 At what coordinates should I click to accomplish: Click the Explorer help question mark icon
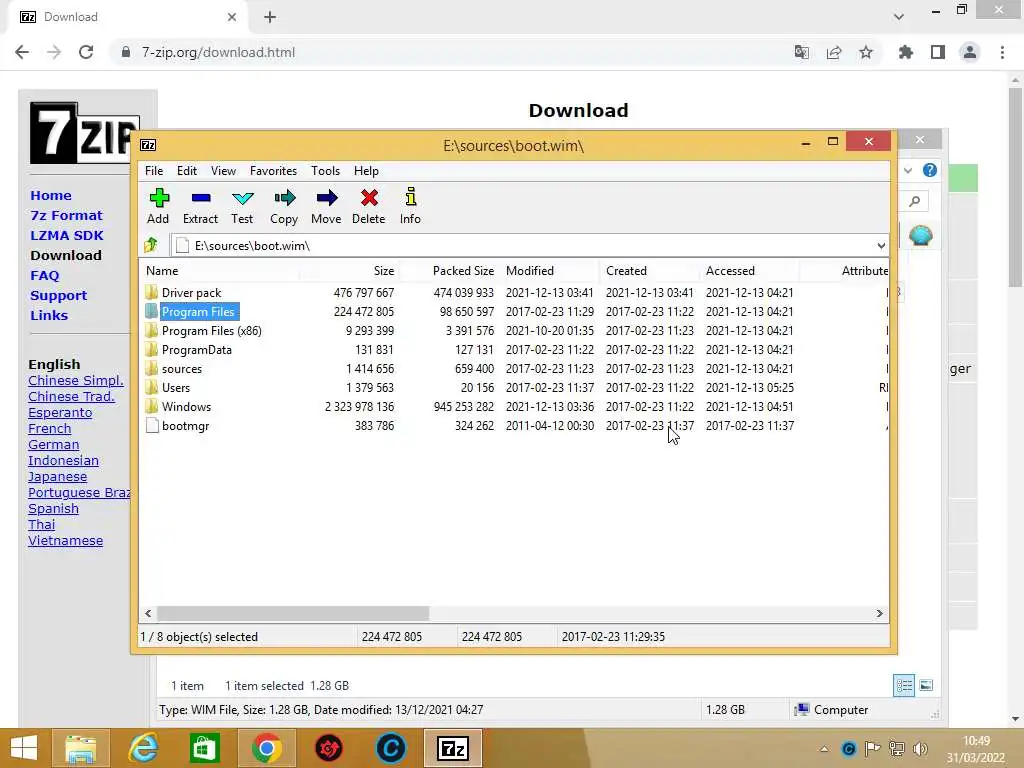coord(930,170)
